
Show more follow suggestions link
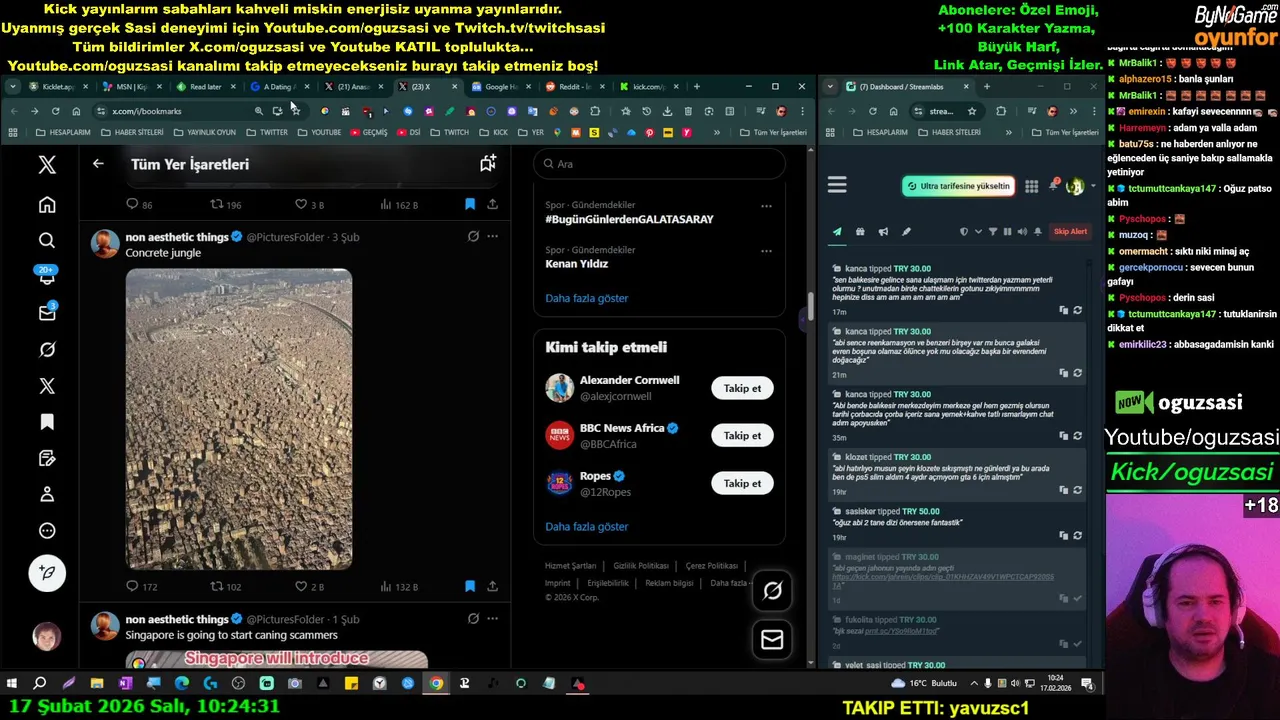[x=587, y=526]
